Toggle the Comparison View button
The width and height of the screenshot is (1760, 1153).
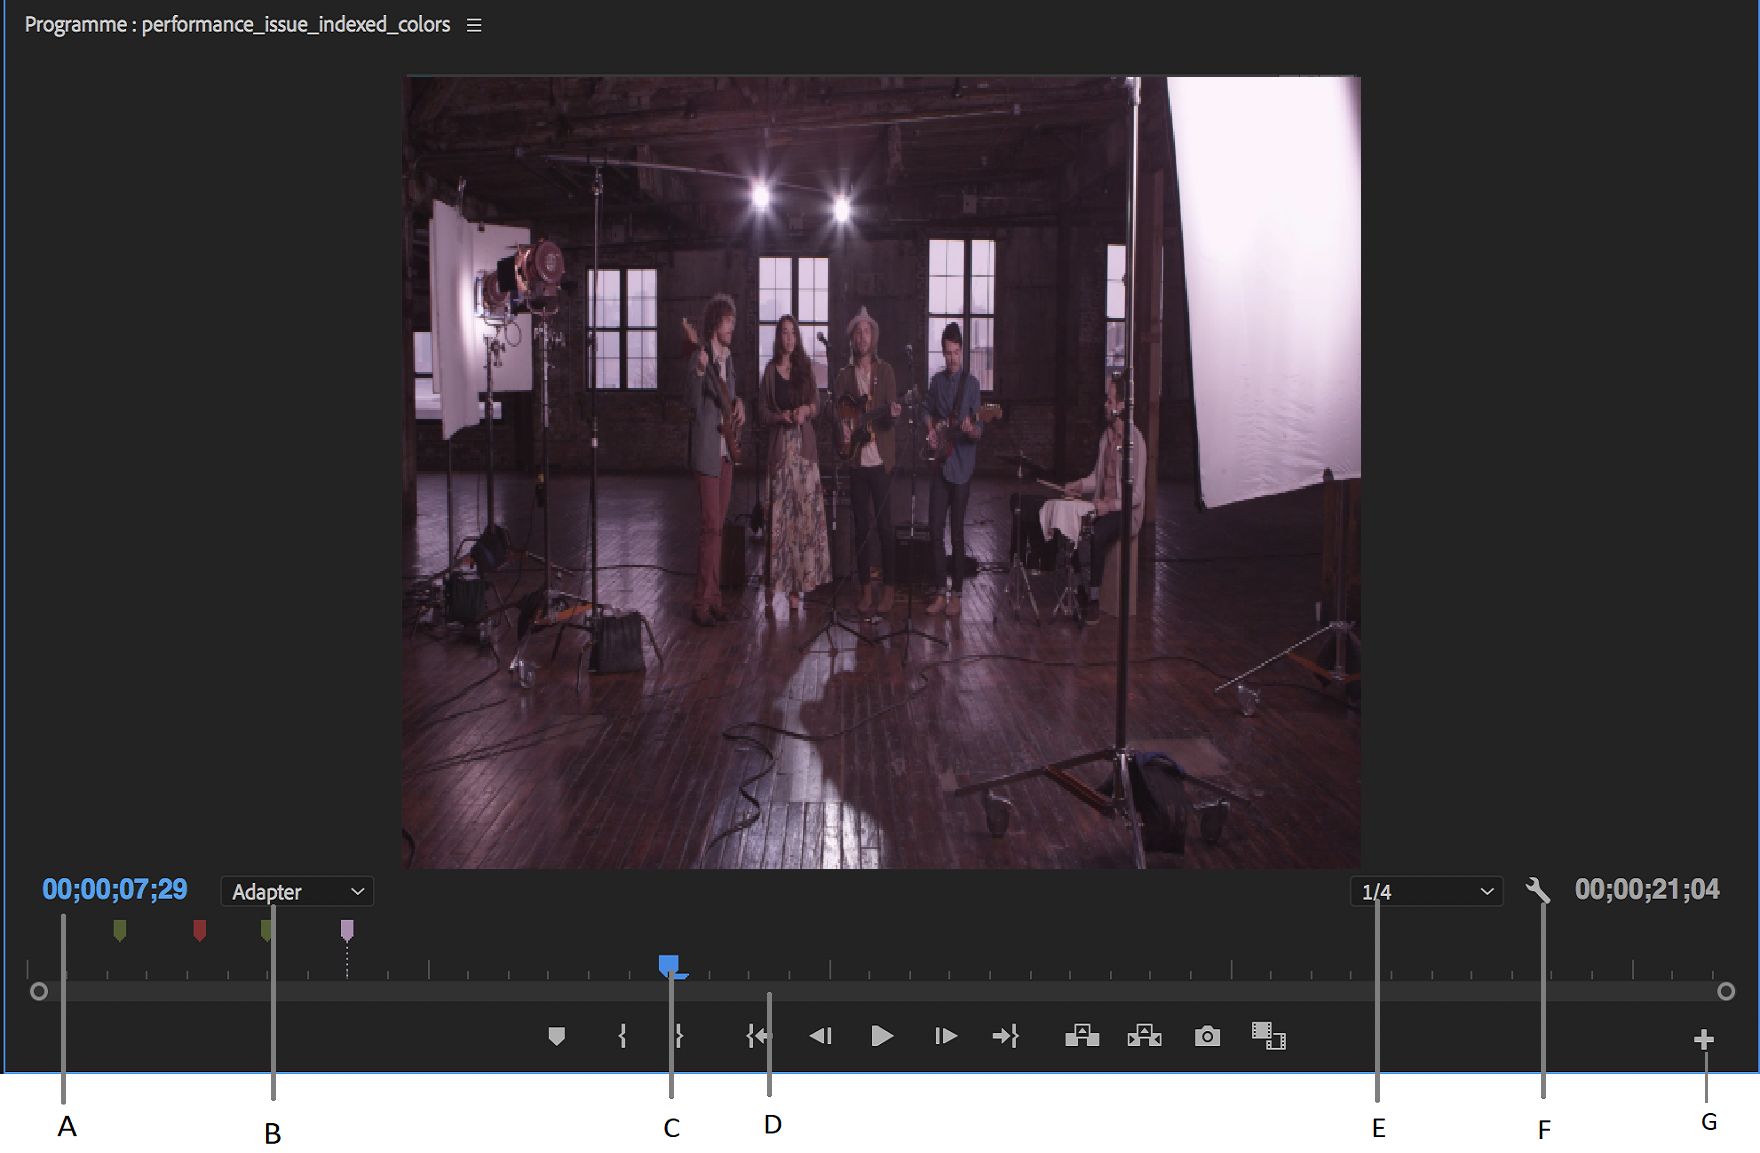coord(1268,1035)
